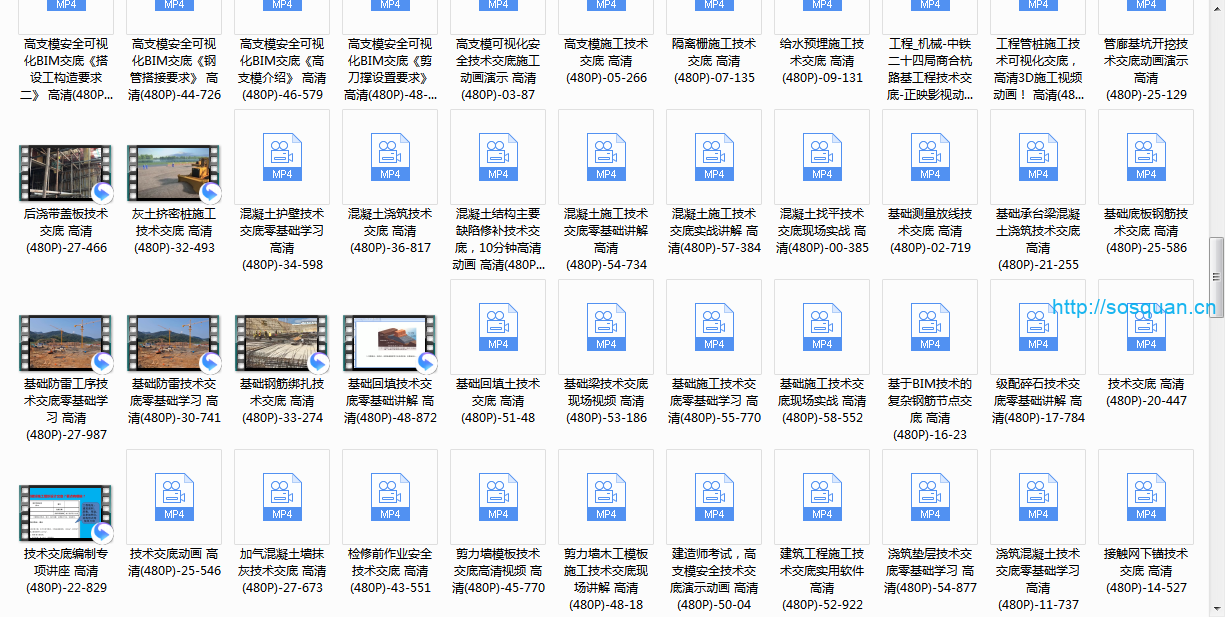Click the 加气混凝土墙抹灰技术交底 file icon

point(282,496)
